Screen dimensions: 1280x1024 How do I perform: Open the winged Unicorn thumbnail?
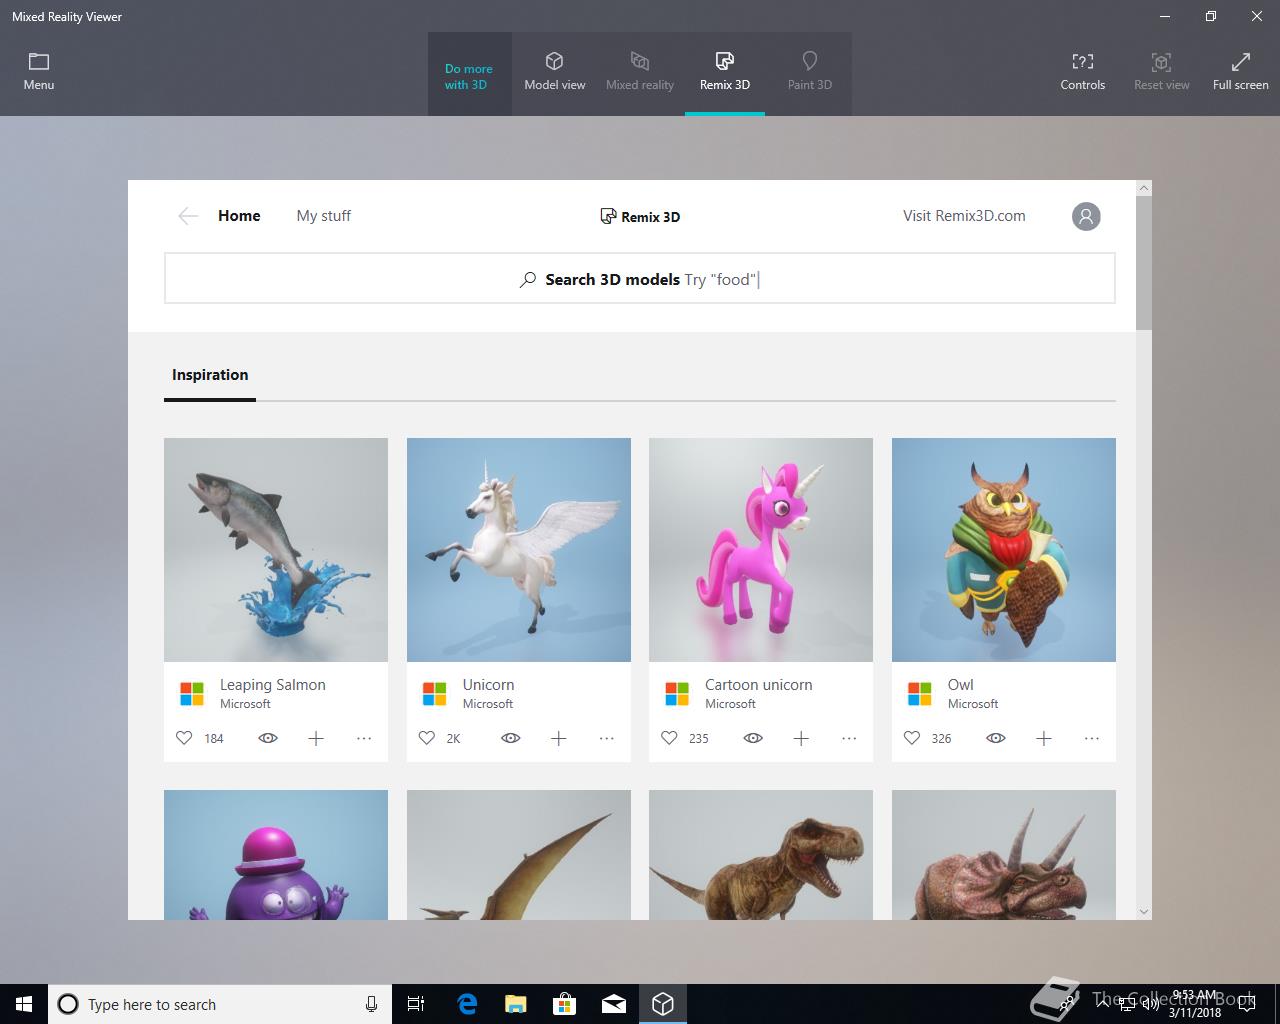pos(519,550)
